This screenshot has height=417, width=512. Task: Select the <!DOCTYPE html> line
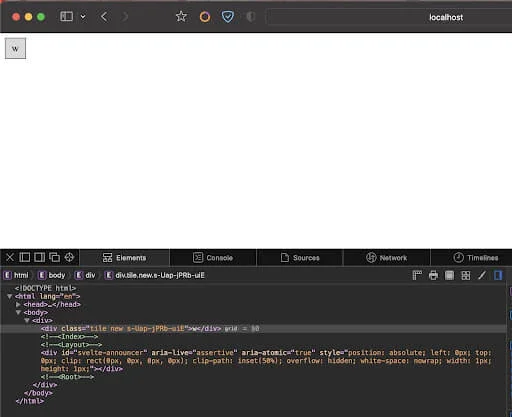click(x=45, y=288)
